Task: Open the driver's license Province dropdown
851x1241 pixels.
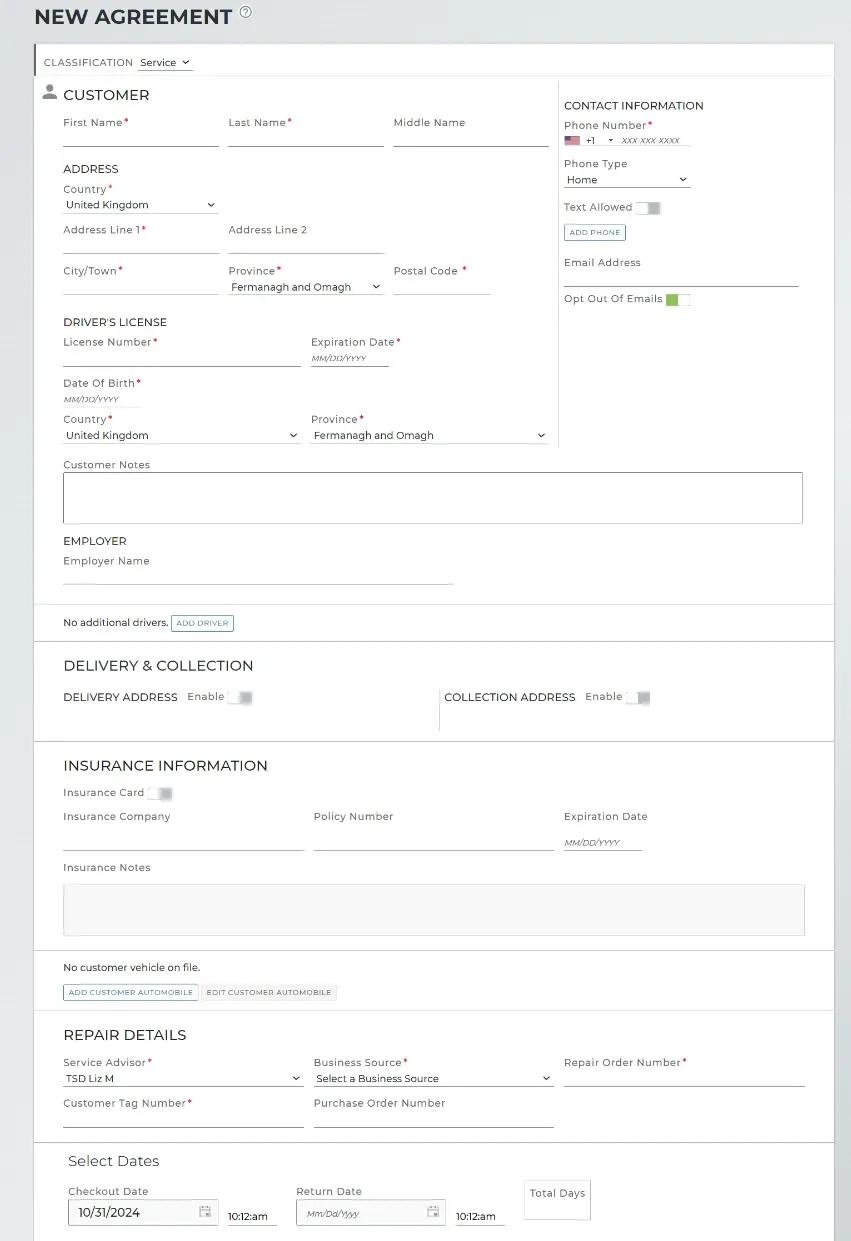Action: click(430, 436)
